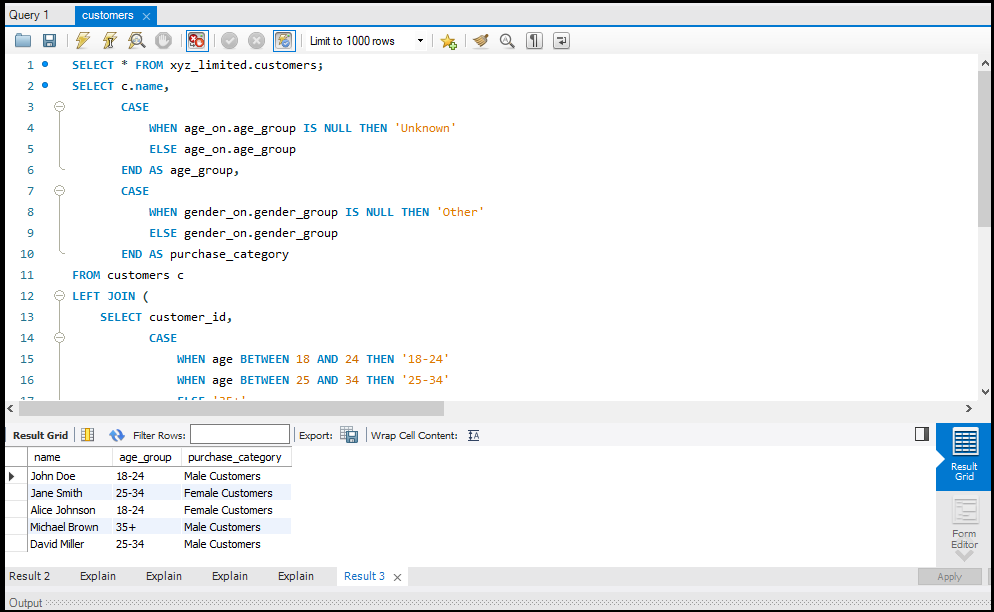994x612 pixels.
Task: Click in the Filter Rows input field
Action: pyautogui.click(x=240, y=435)
